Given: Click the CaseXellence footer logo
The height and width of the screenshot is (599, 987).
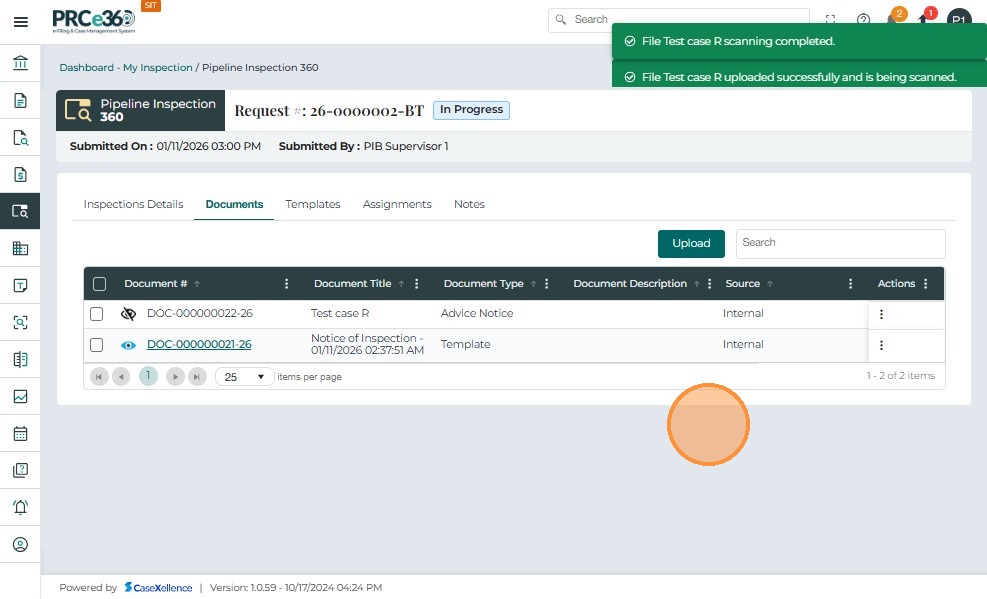Looking at the screenshot, I should point(158,588).
